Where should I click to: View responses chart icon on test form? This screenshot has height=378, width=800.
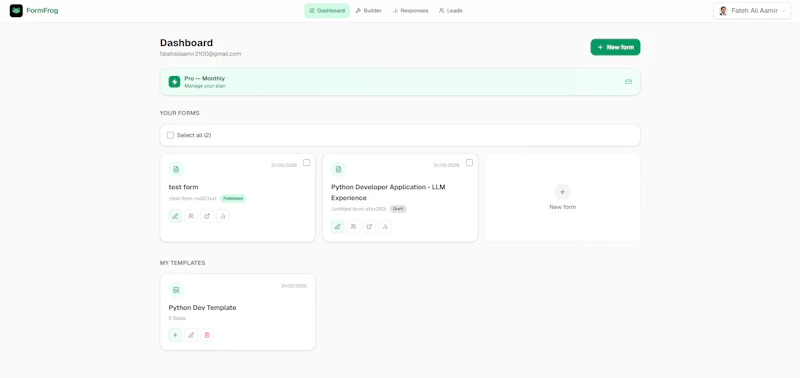point(222,216)
